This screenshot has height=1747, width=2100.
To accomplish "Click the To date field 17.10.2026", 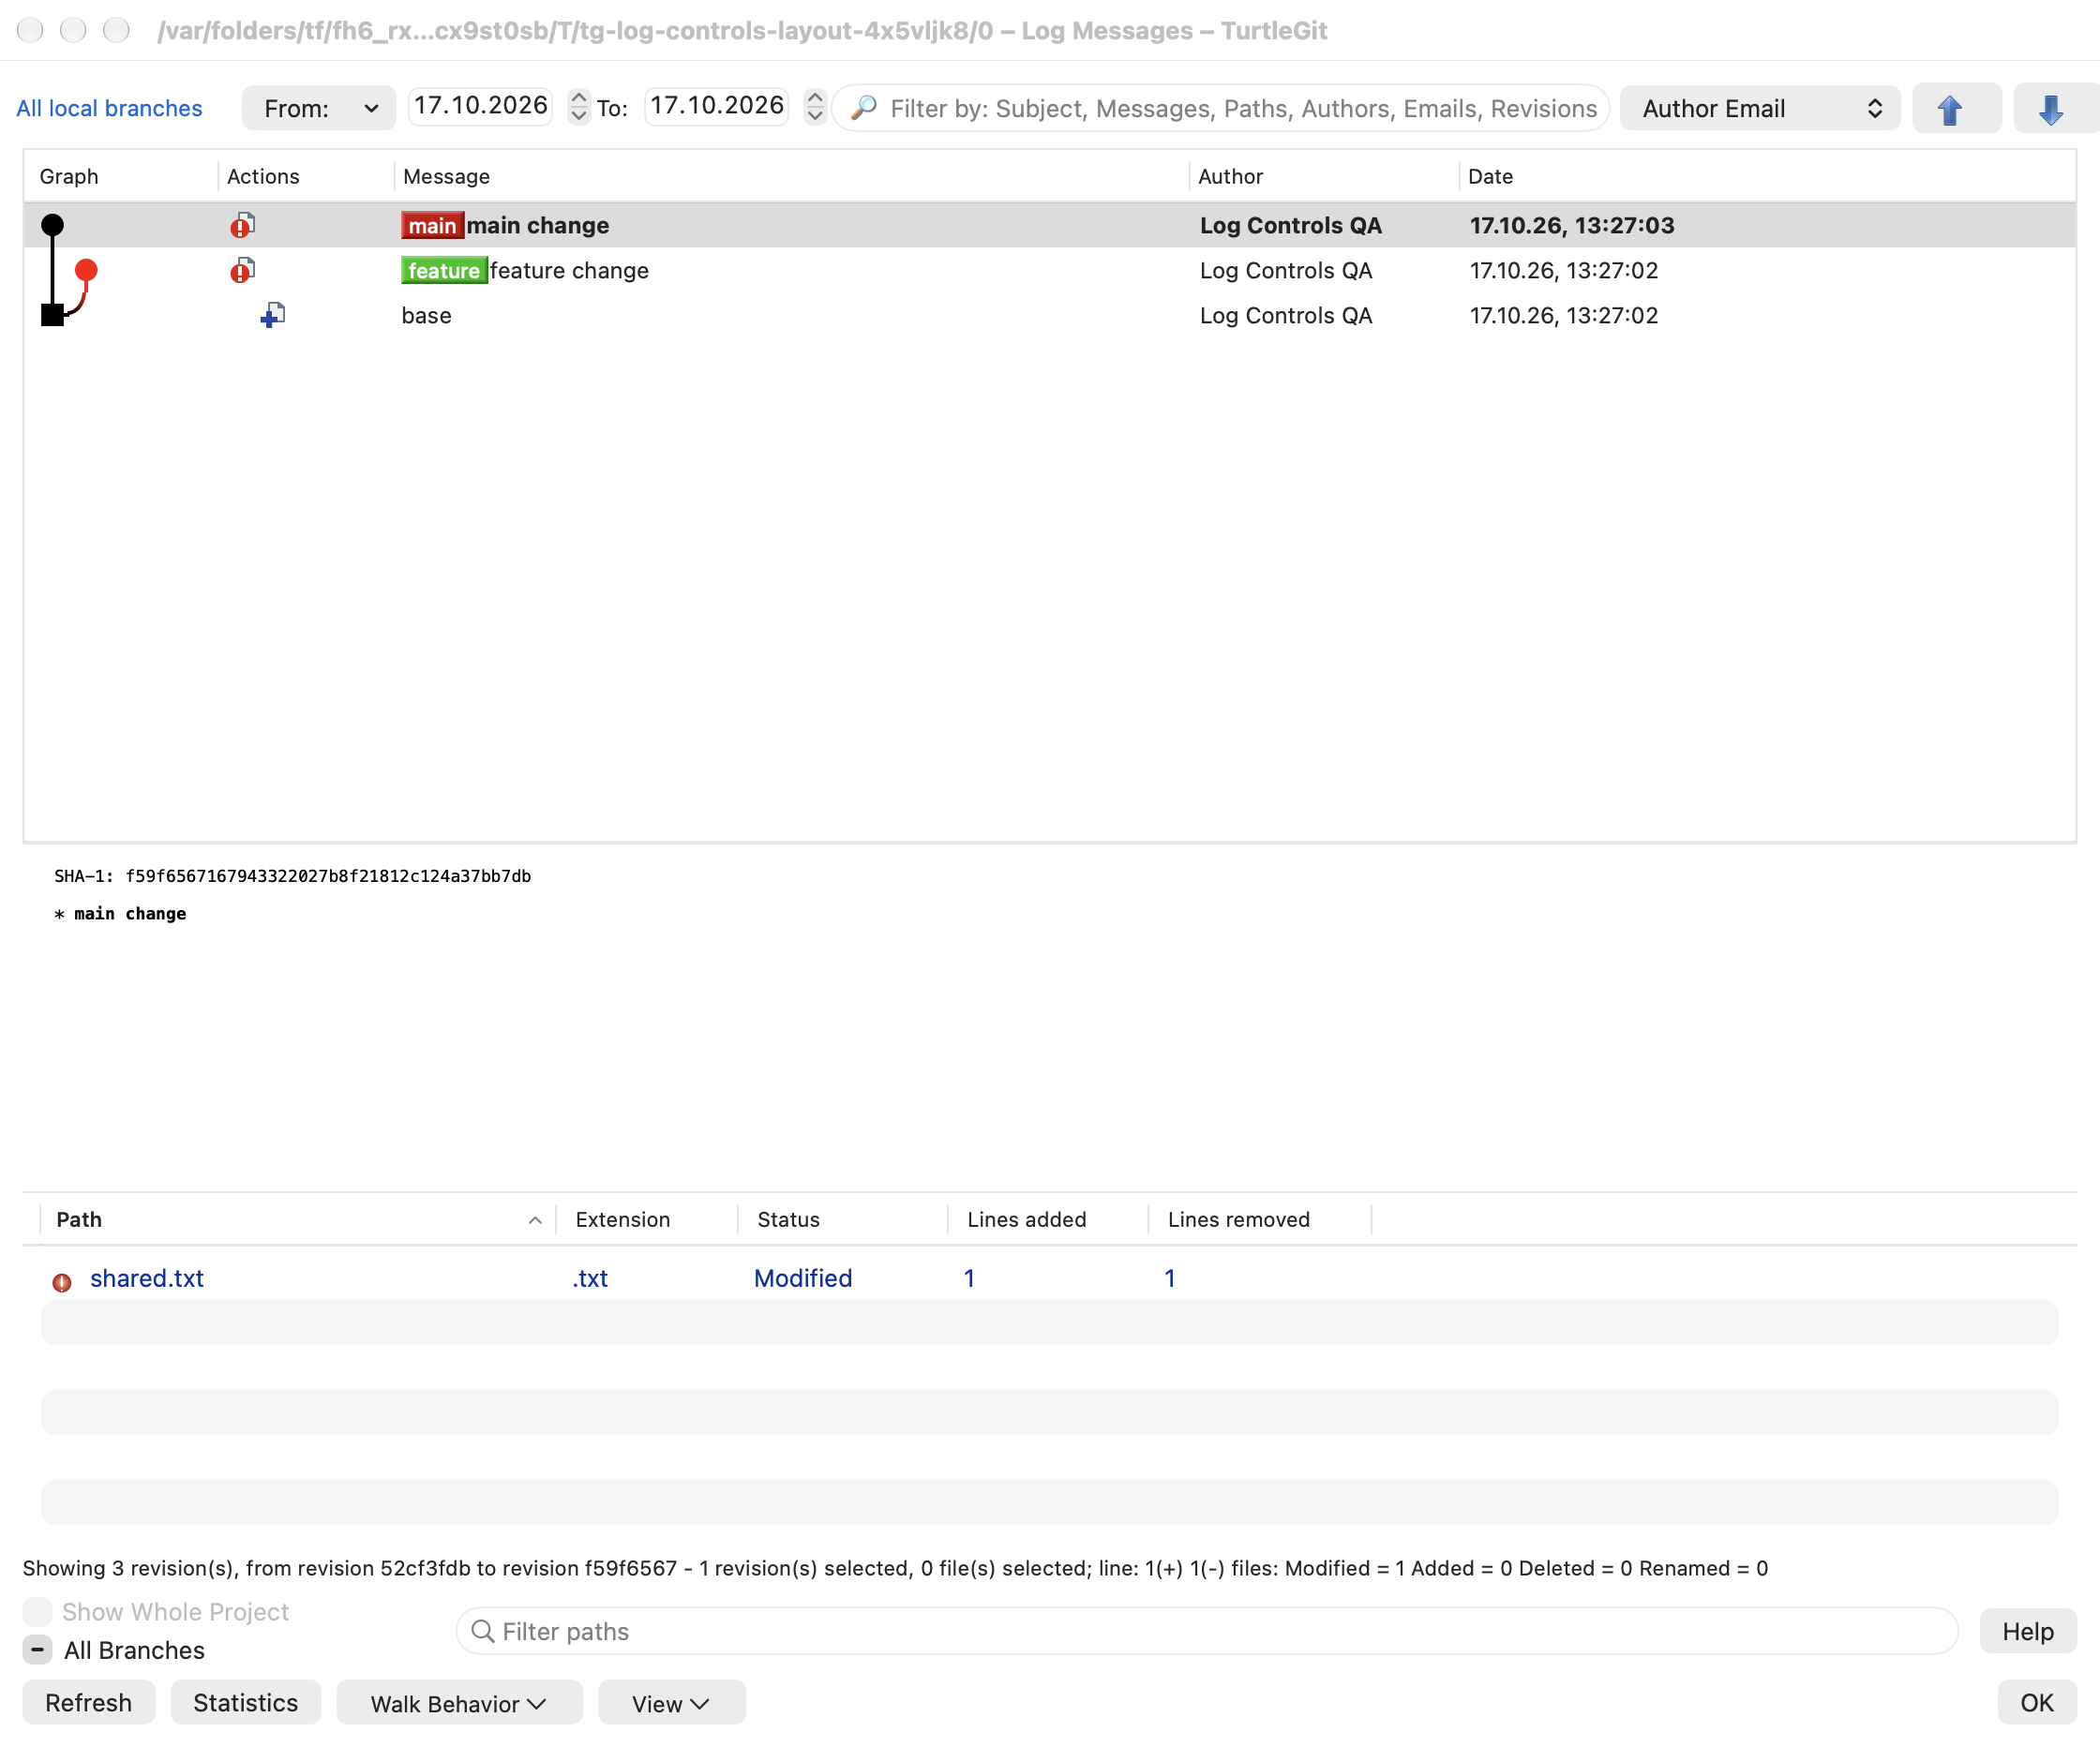I will (x=717, y=106).
